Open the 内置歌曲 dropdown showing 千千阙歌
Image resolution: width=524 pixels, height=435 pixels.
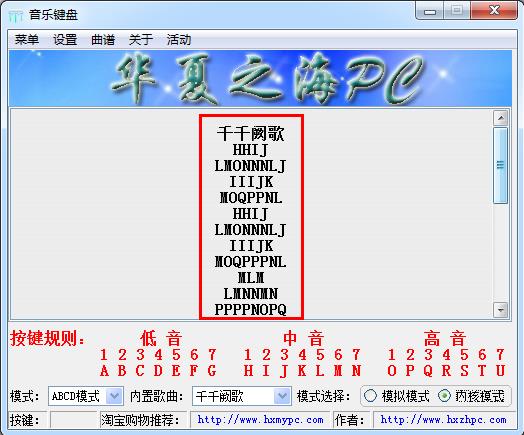coord(282,396)
